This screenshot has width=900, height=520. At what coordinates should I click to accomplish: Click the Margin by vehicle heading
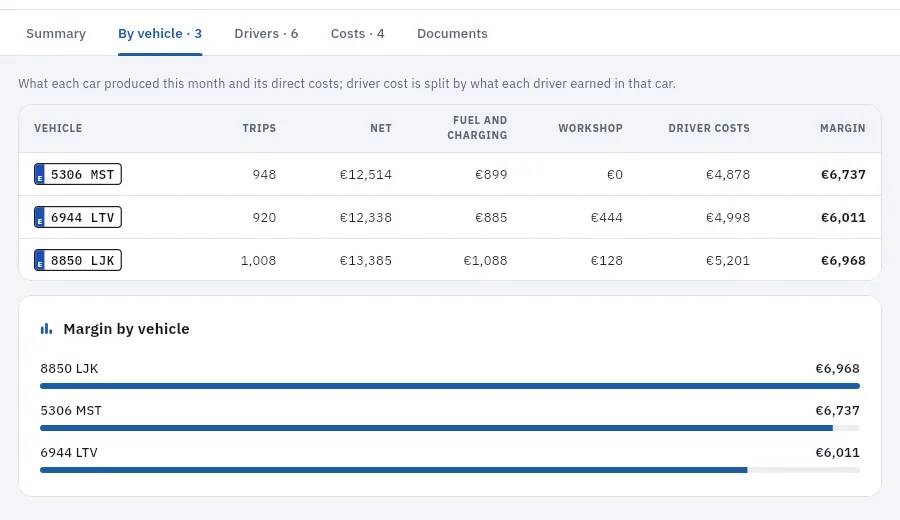126,329
